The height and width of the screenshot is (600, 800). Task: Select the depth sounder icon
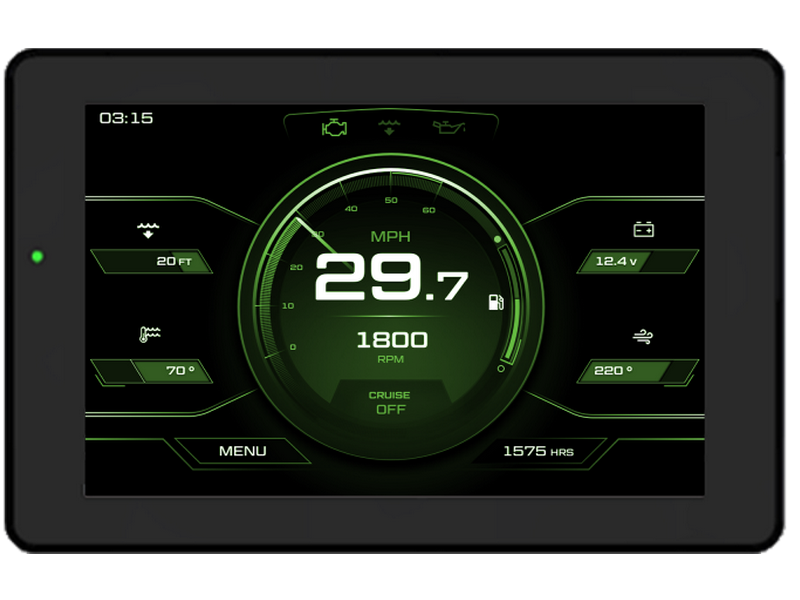[148, 231]
